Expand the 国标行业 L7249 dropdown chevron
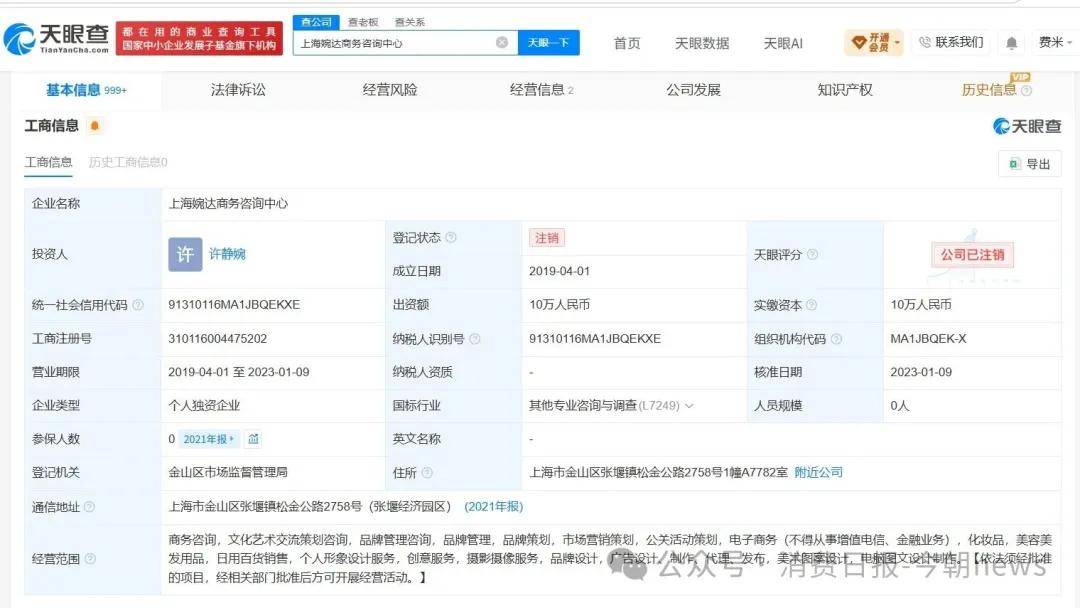 (689, 406)
